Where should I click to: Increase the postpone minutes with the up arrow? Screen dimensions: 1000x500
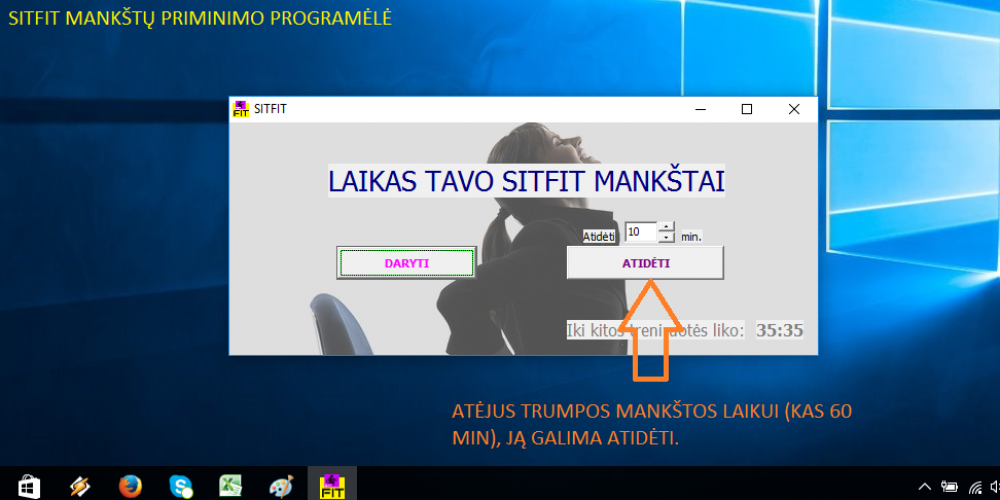(x=666, y=227)
